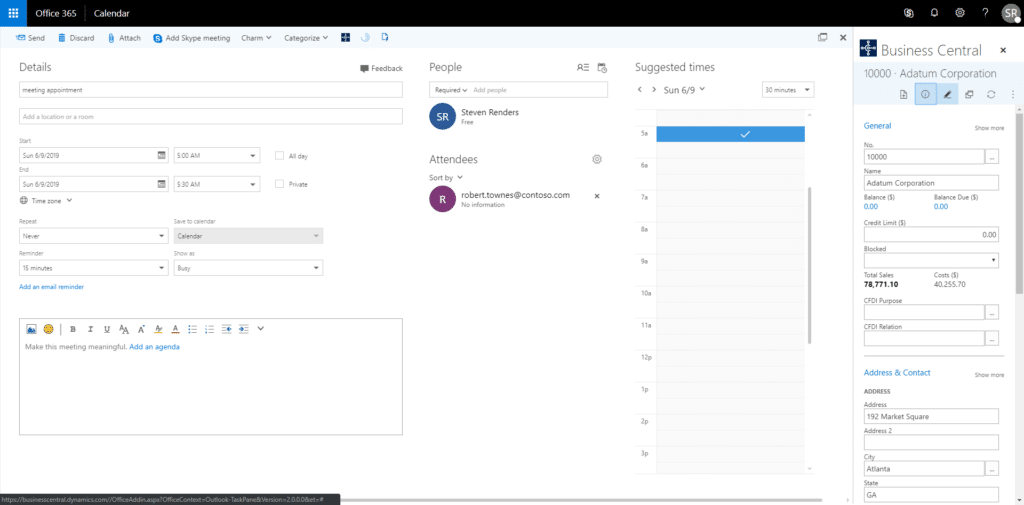Increase the paragraph indent
Viewport: 1024px width, 505px height.
click(244, 329)
